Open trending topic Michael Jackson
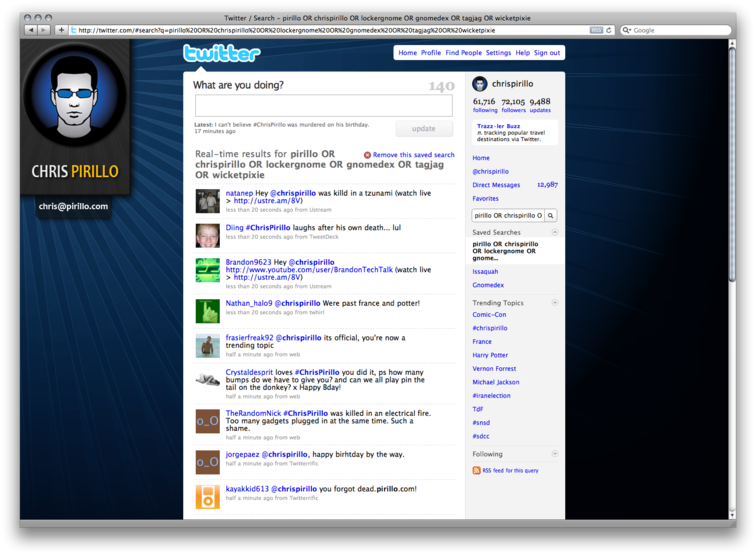 click(x=496, y=382)
